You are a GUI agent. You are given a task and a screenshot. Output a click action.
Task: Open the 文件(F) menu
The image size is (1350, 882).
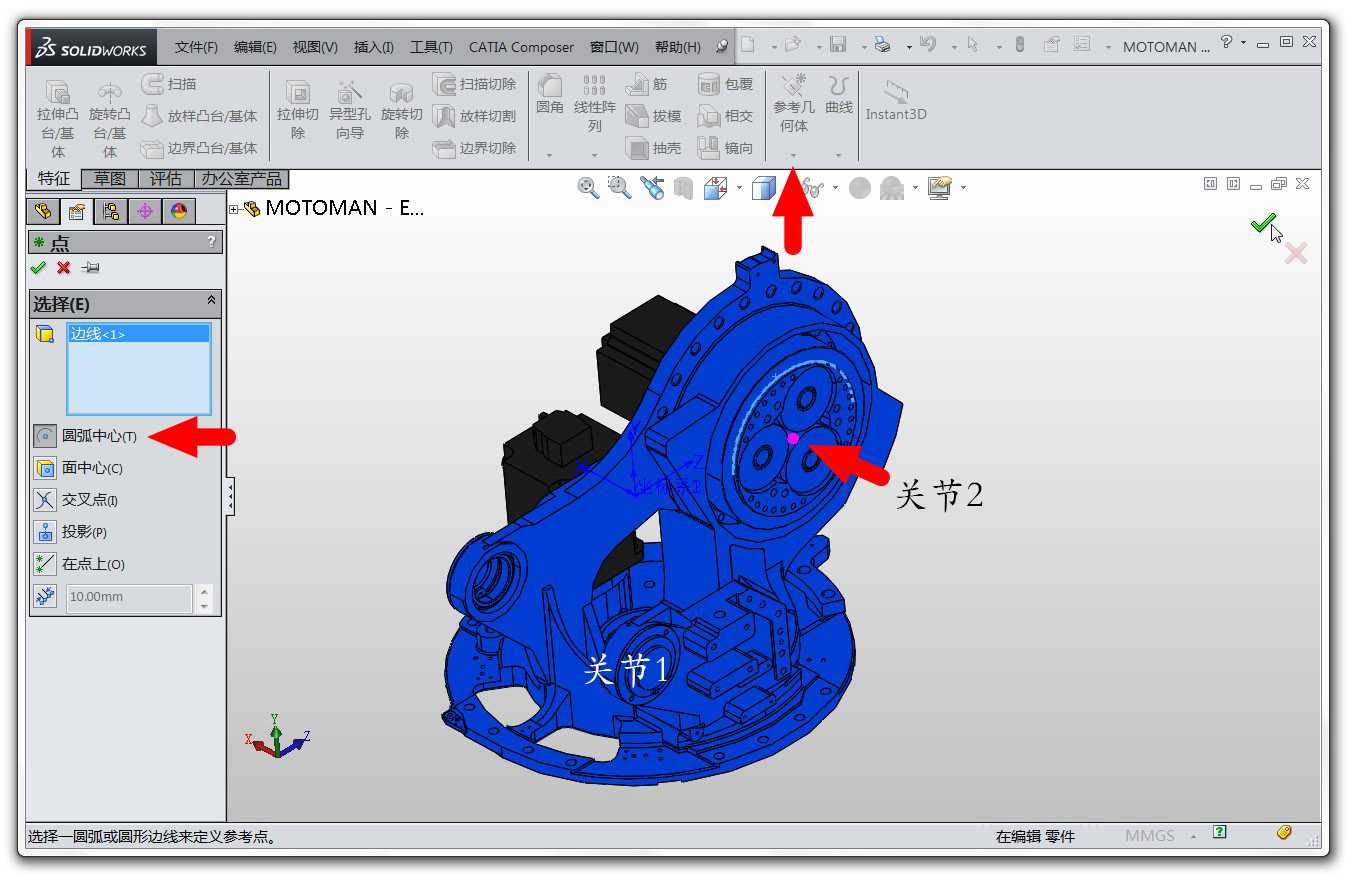coord(196,47)
